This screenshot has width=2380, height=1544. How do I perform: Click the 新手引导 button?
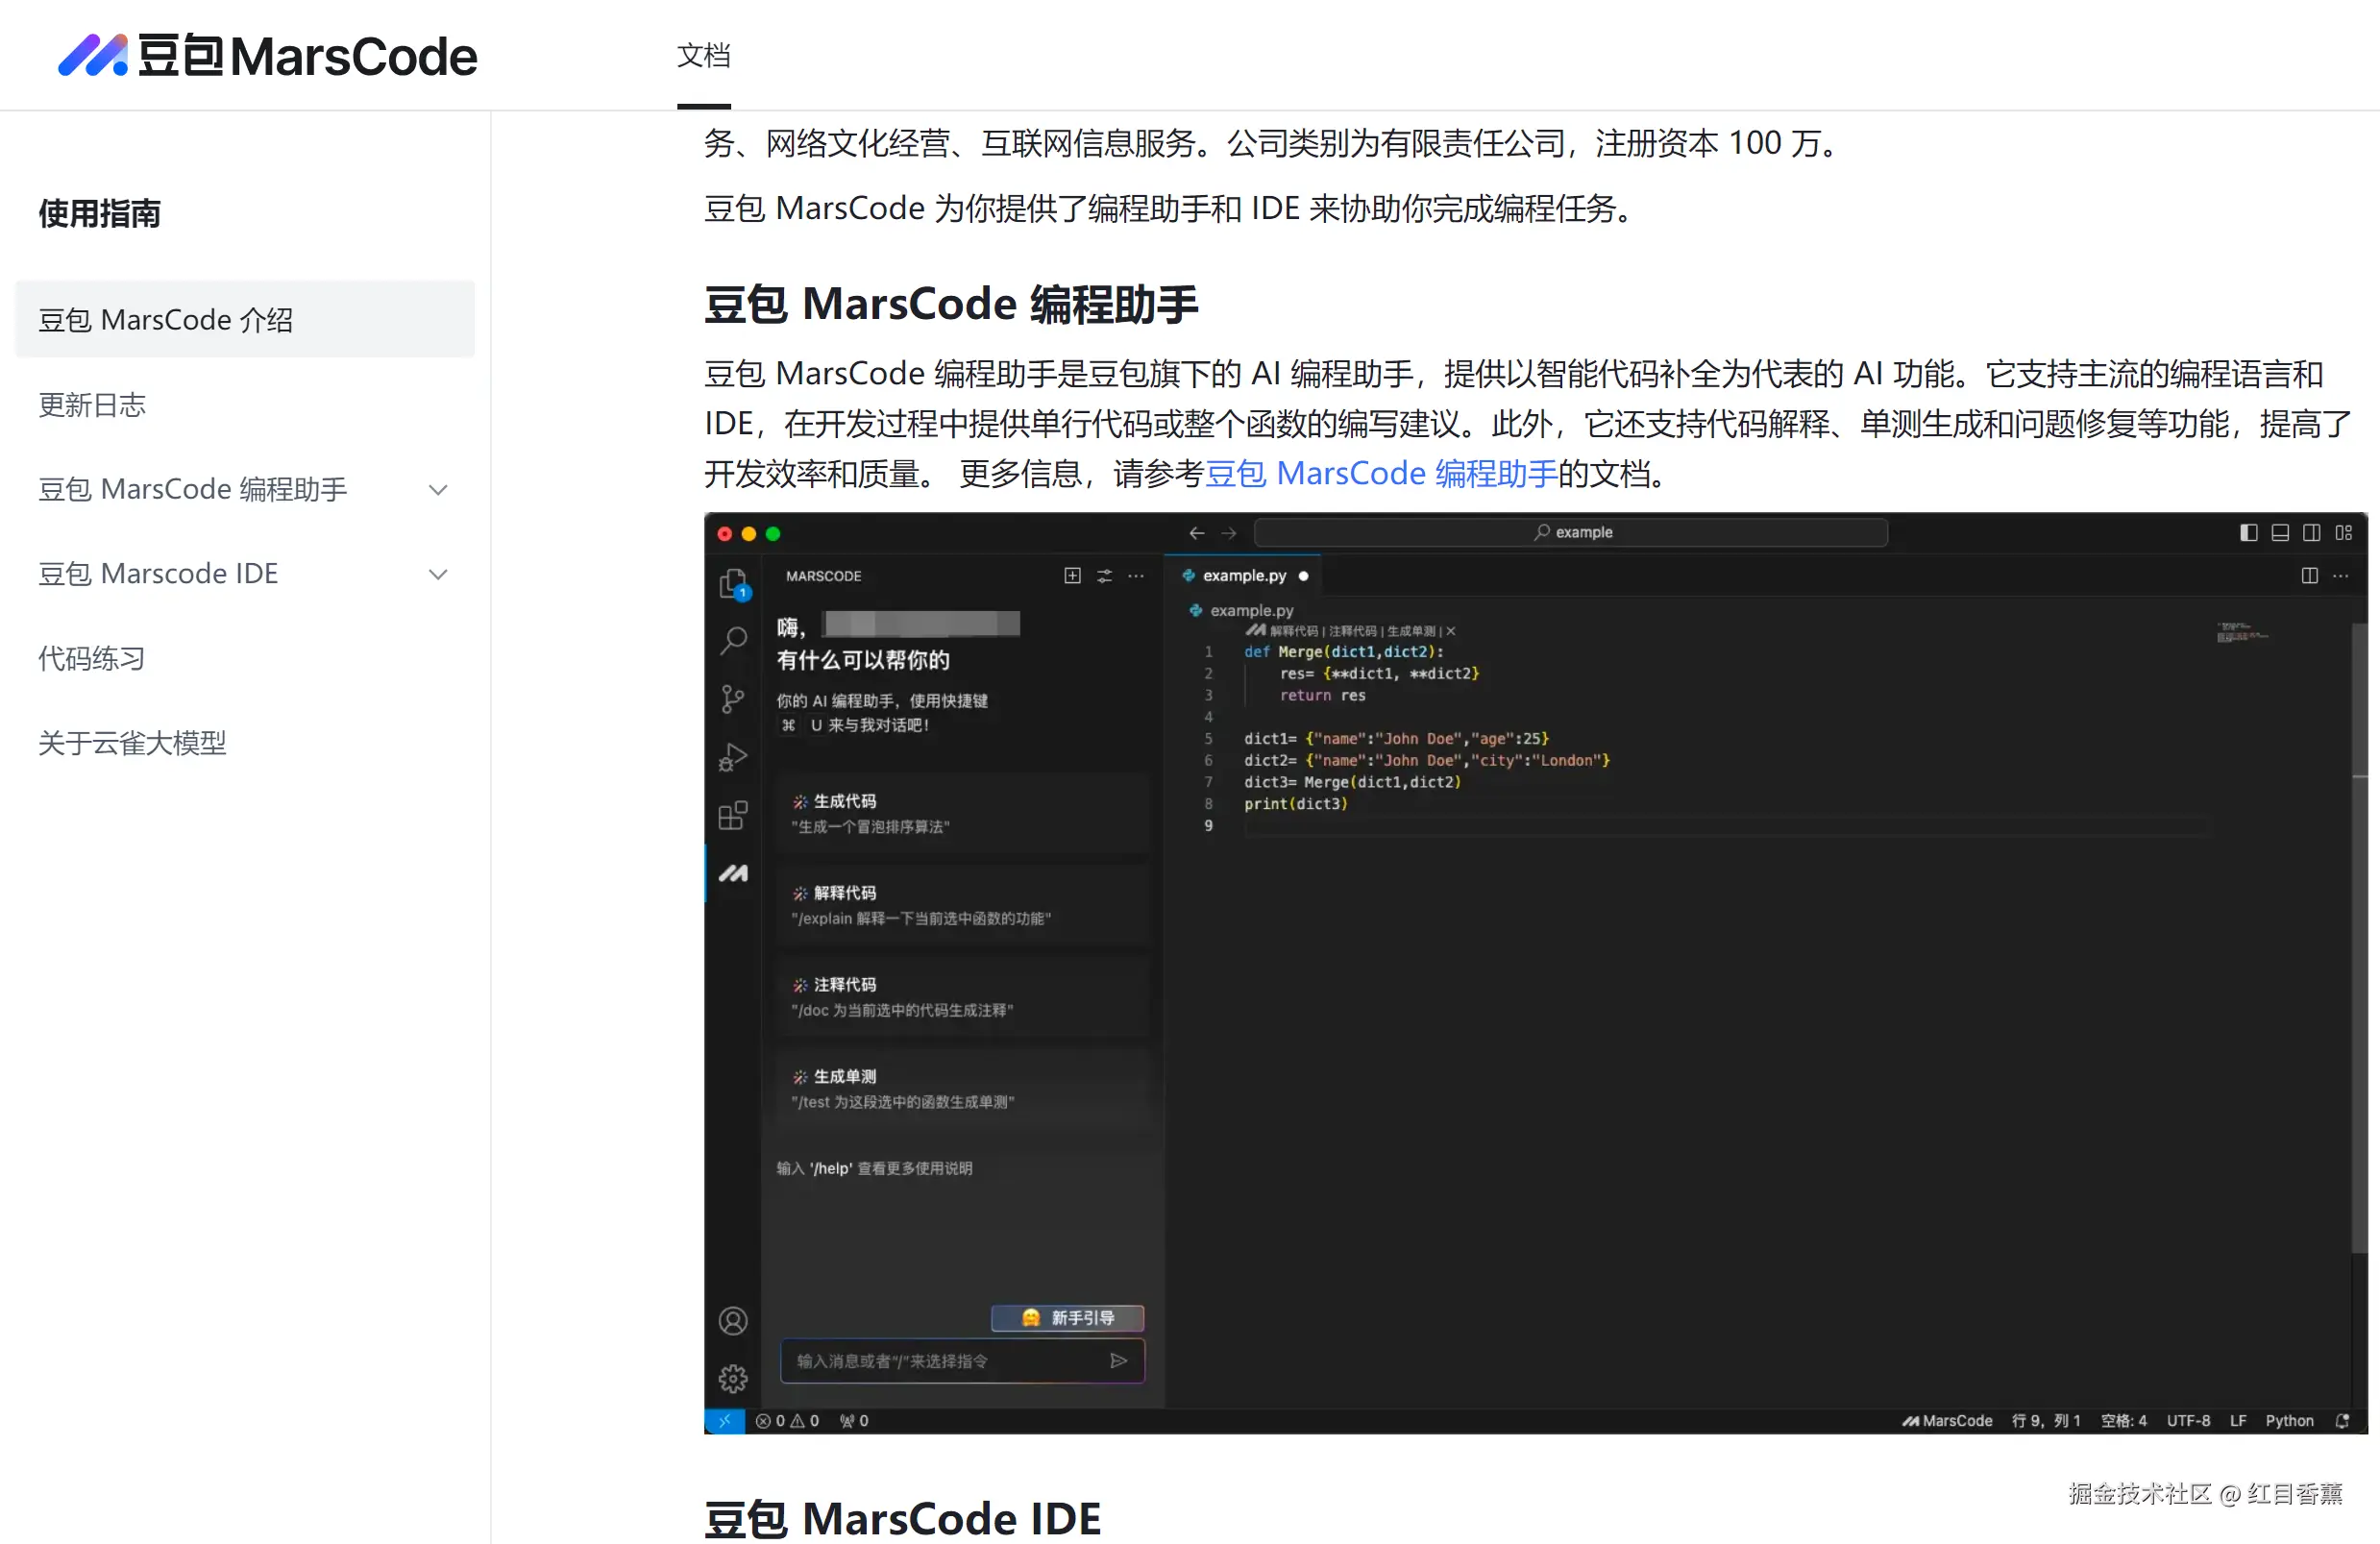point(1067,1318)
